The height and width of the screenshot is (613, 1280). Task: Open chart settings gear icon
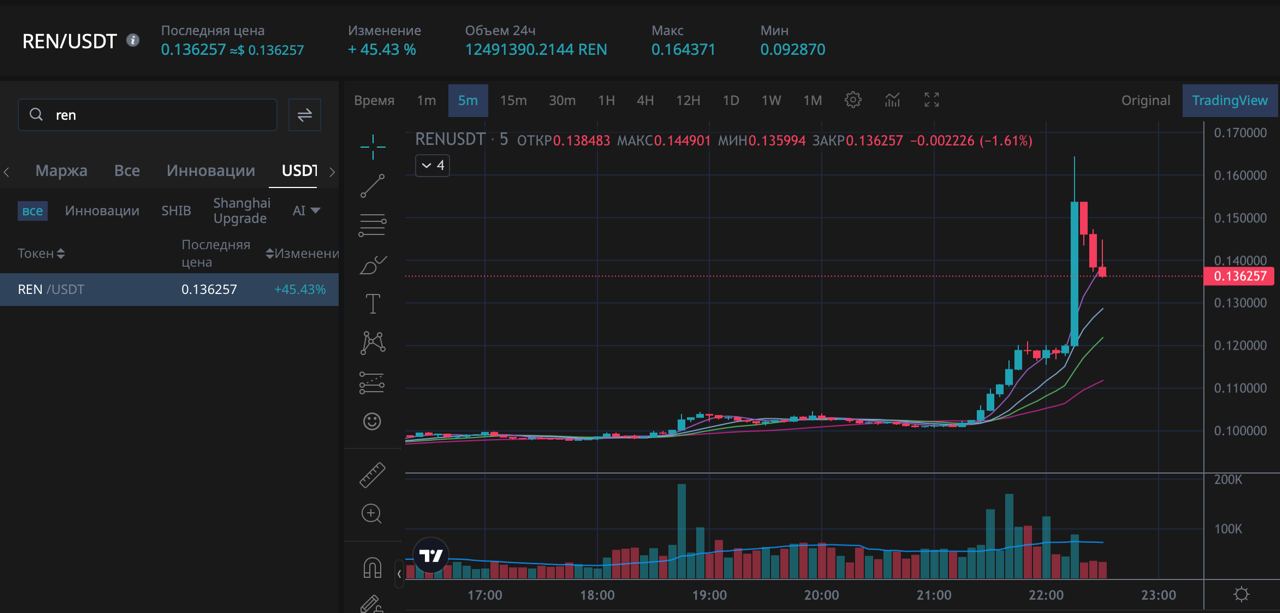853,100
